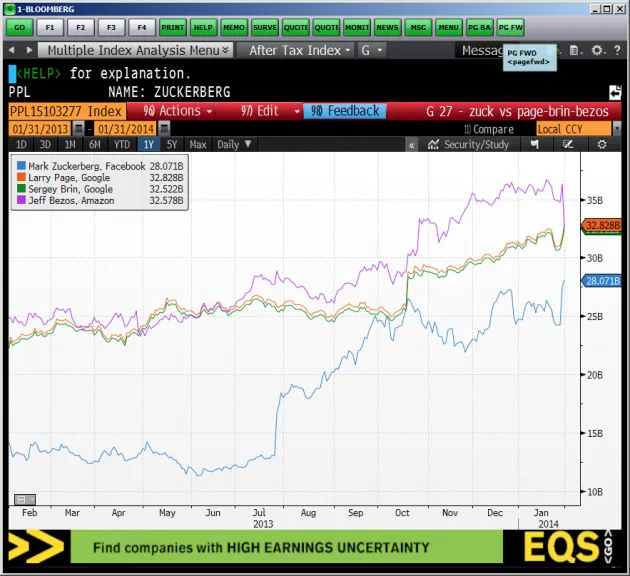Click Sergey Brin green legend swatch
Screen dimensions: 630x576
[21, 188]
